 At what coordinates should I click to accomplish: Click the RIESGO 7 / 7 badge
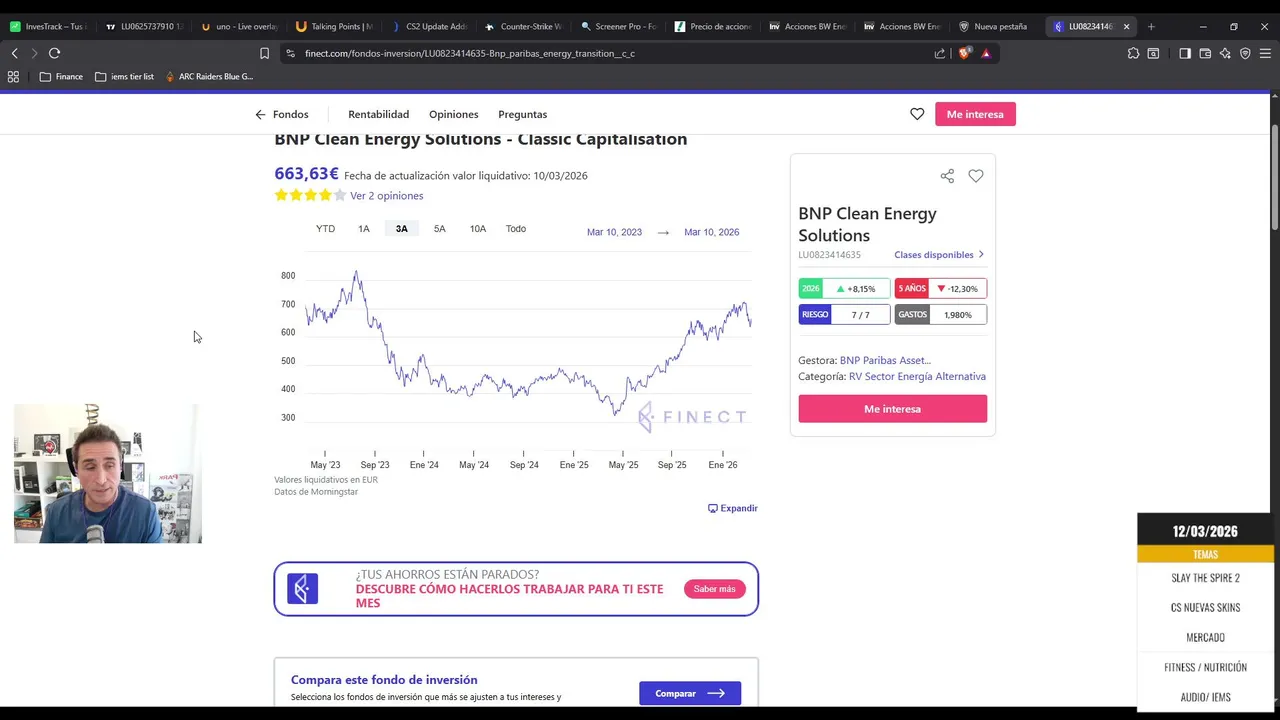click(844, 315)
